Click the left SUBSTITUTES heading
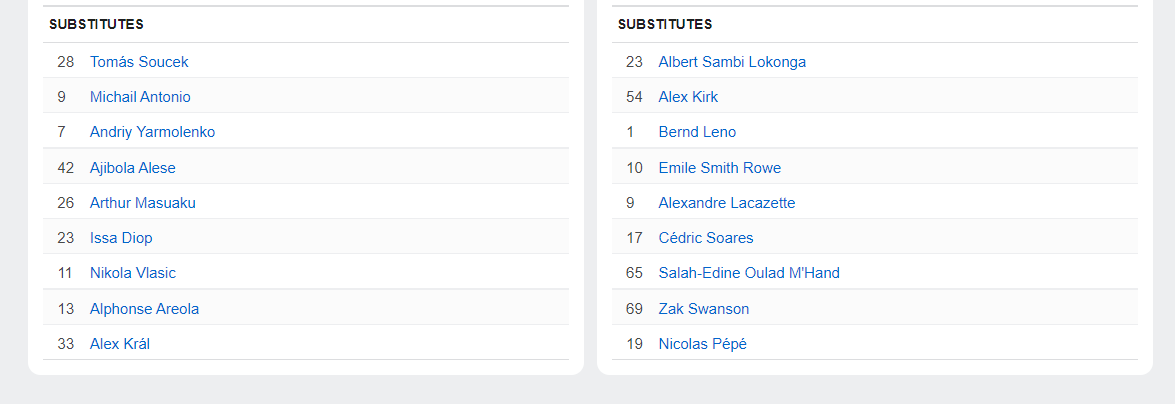The height and width of the screenshot is (404, 1175). pos(97,25)
